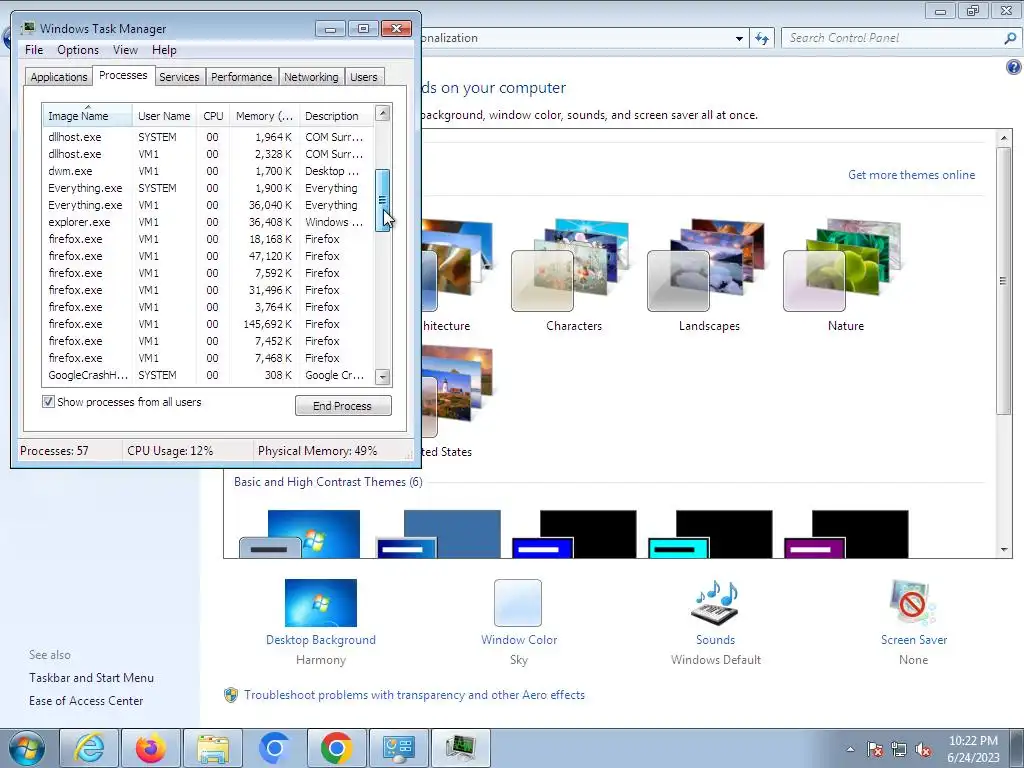The width and height of the screenshot is (1024, 768).
Task: Sort processes by CPU column
Action: (213, 116)
